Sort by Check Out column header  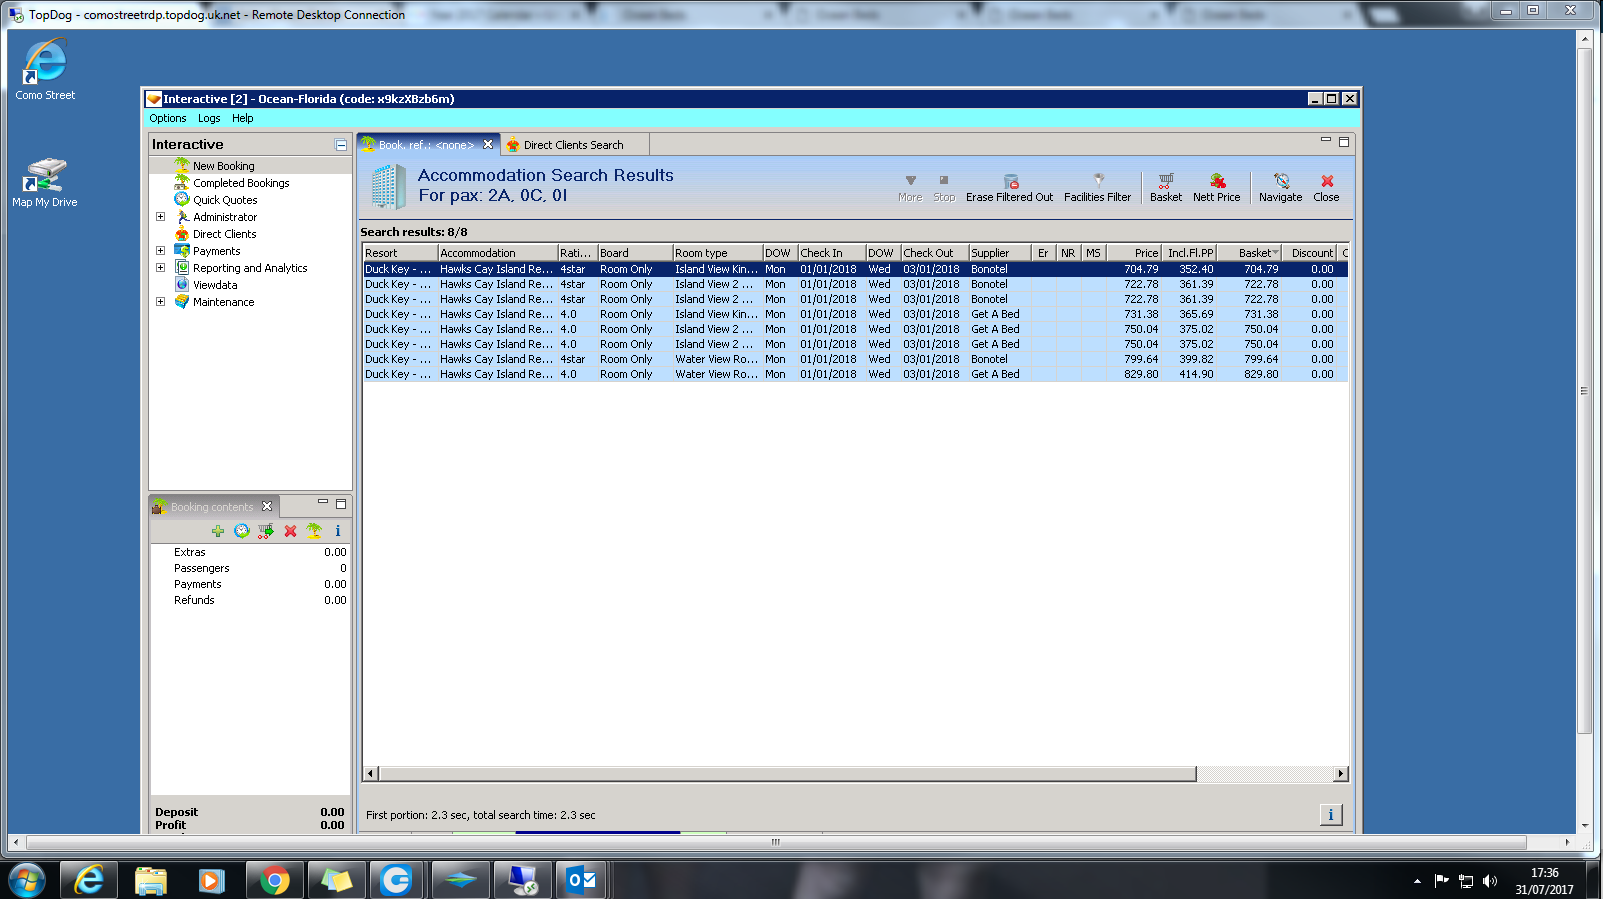click(x=935, y=253)
